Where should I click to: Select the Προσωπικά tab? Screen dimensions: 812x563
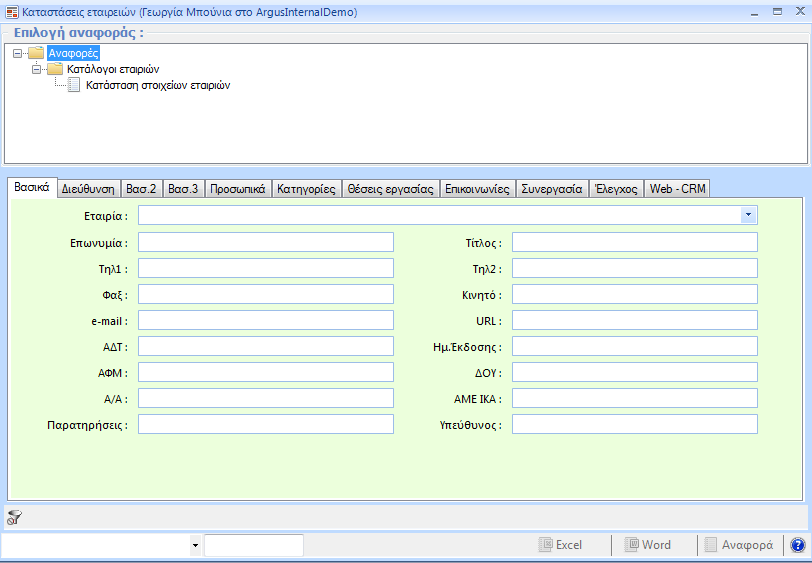point(237,188)
